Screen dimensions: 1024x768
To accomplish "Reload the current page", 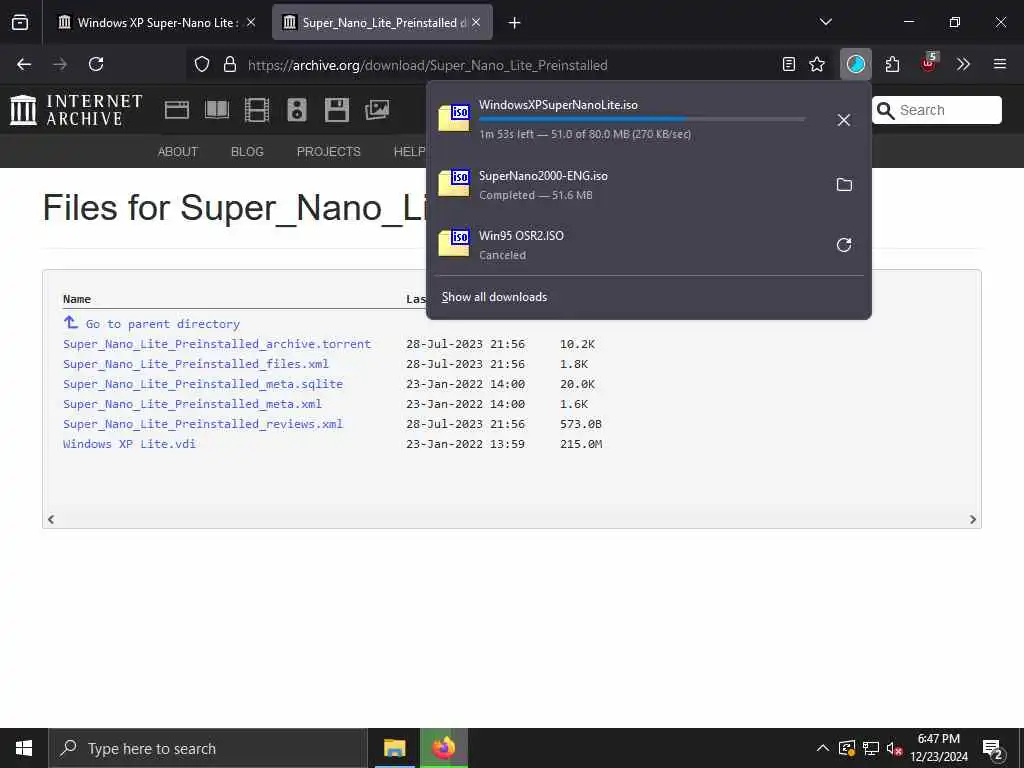I will click(x=96, y=64).
